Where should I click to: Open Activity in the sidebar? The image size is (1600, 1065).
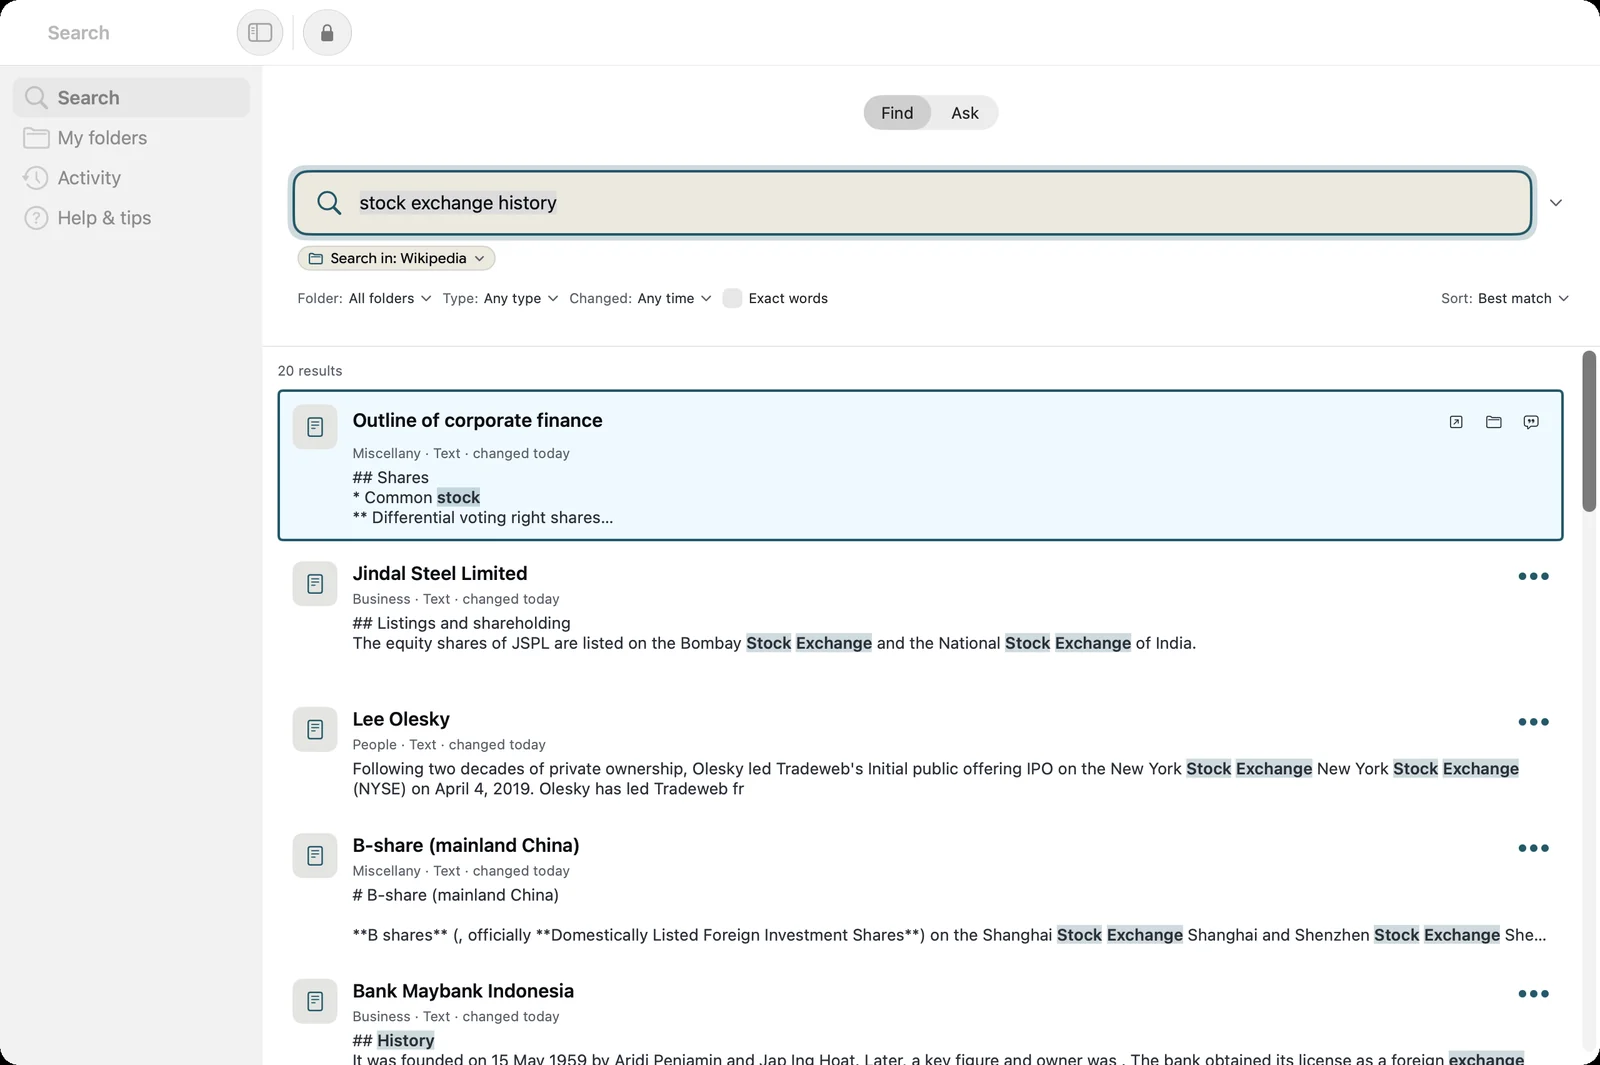coord(131,178)
